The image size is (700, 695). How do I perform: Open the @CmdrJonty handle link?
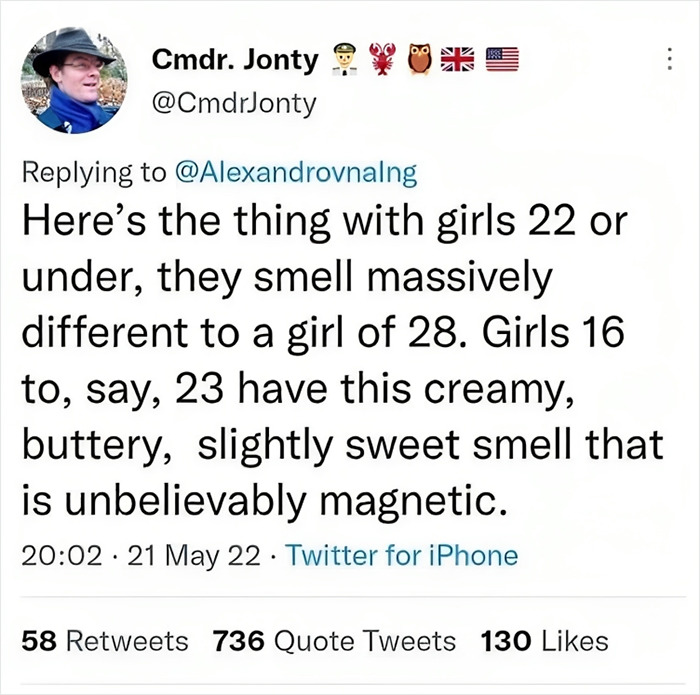point(233,103)
